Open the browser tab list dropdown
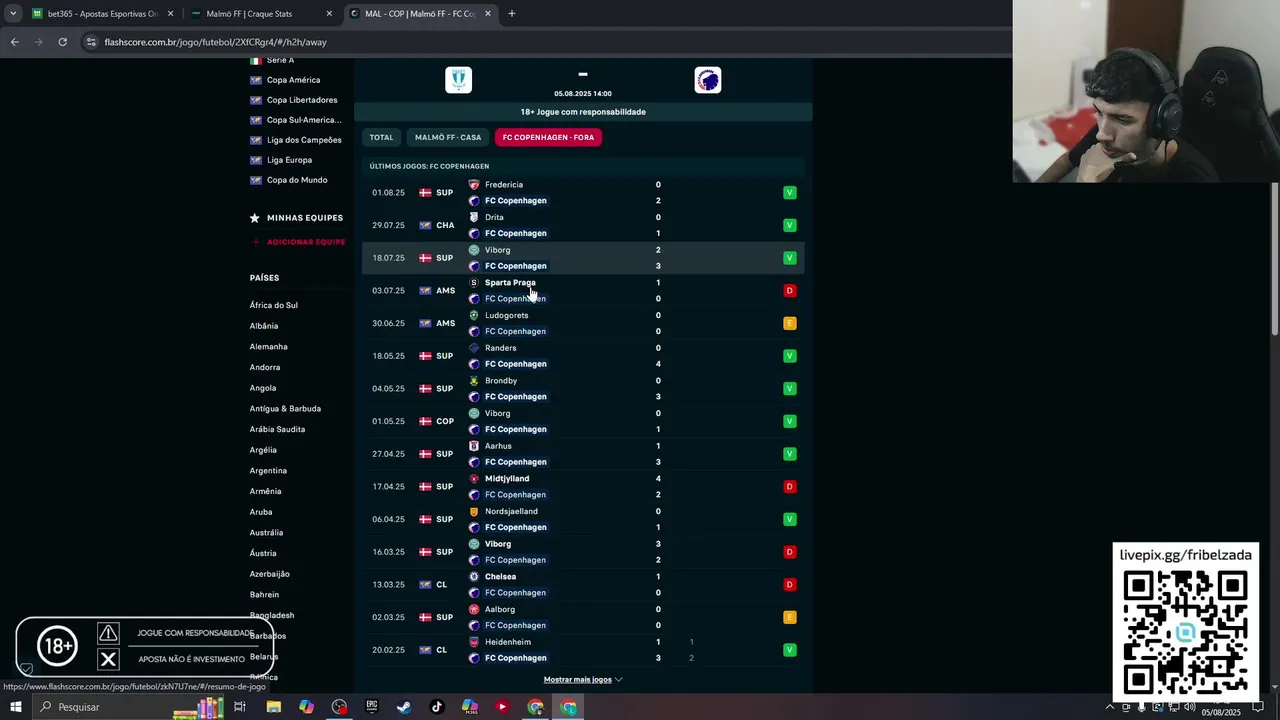Image resolution: width=1280 pixels, height=720 pixels. (13, 14)
